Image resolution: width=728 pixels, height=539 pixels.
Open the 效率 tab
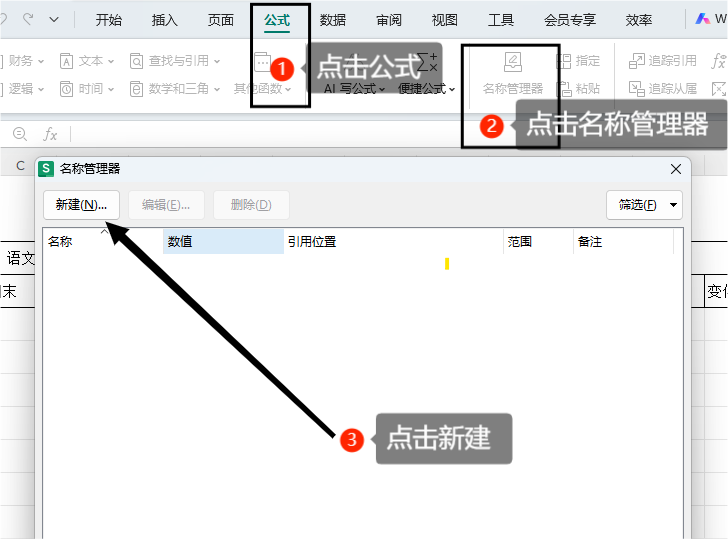coord(638,20)
